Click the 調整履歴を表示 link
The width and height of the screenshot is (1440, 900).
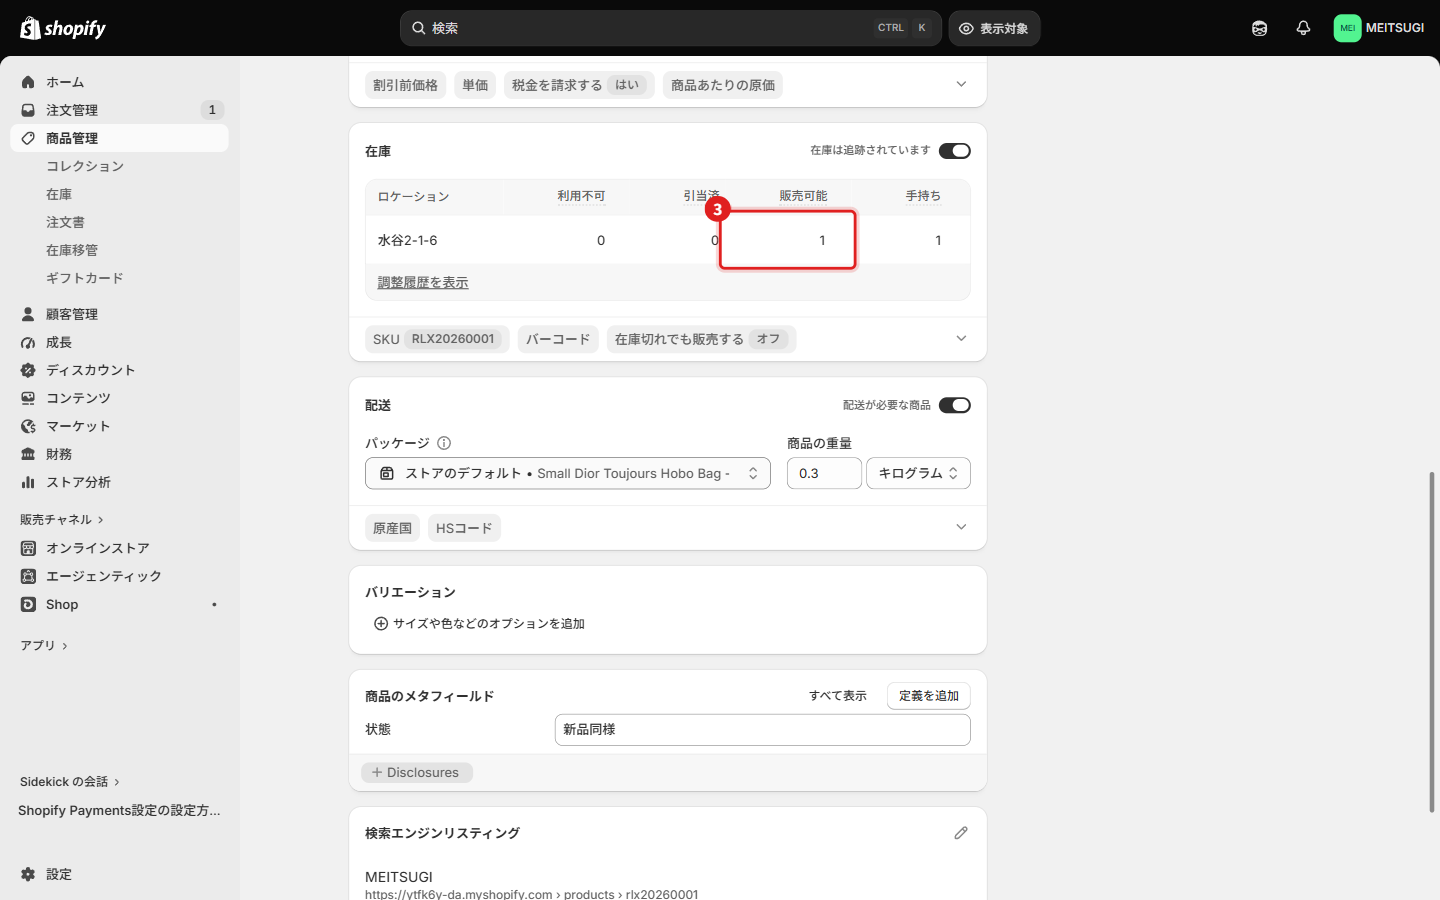[423, 282]
